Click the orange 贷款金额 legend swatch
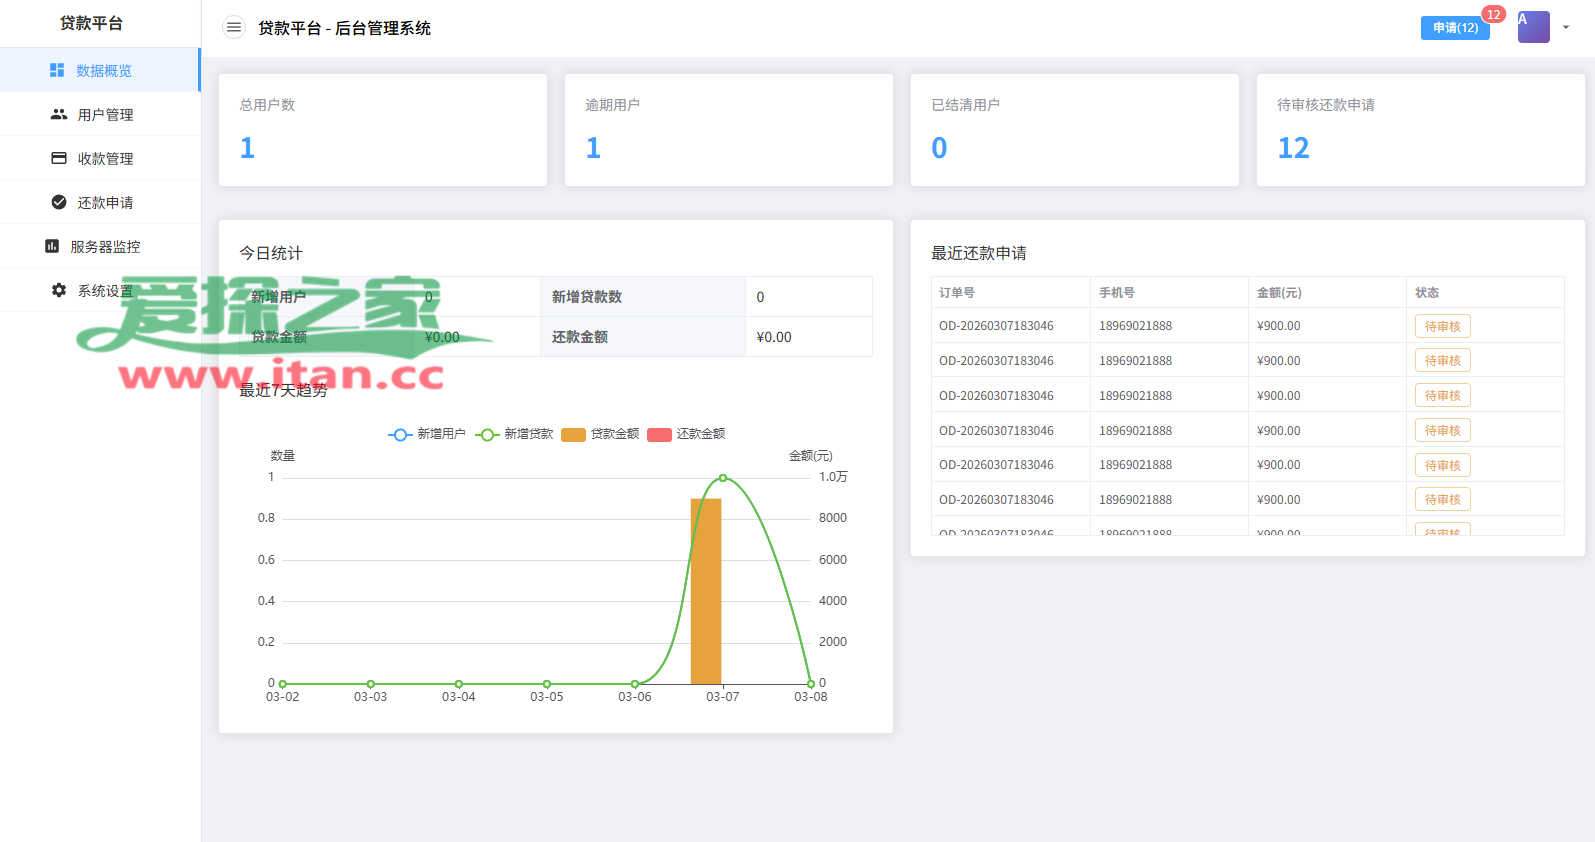This screenshot has width=1595, height=842. click(573, 435)
